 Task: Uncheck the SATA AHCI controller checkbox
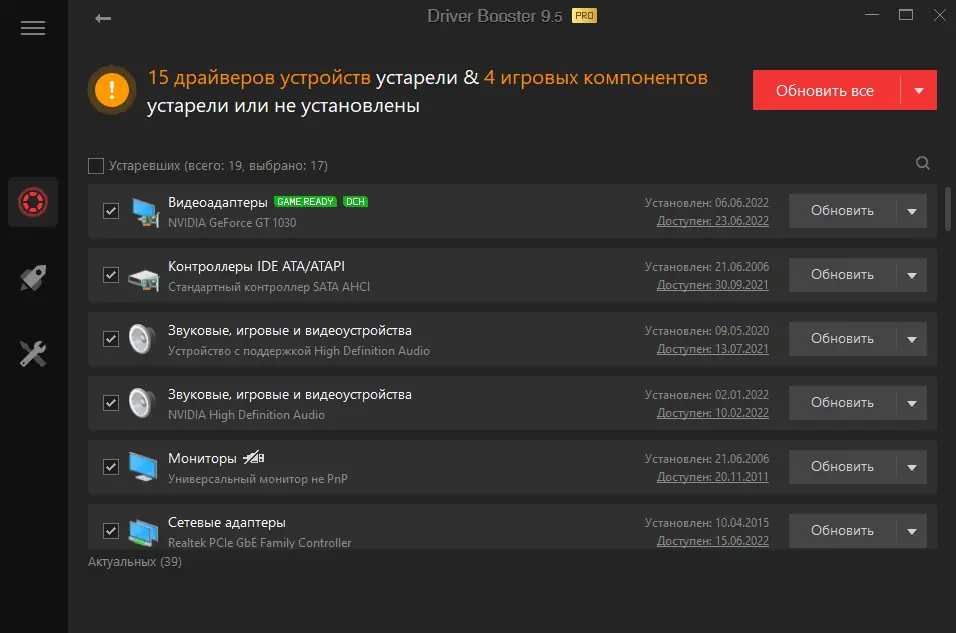111,275
